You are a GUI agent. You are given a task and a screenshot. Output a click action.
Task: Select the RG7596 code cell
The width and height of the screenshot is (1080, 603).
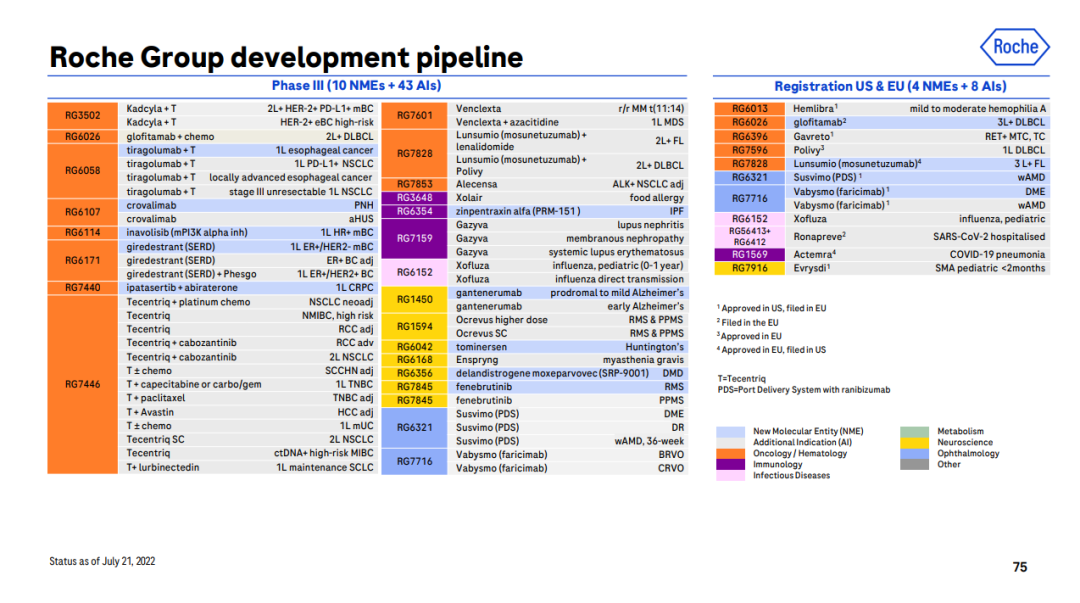tap(749, 150)
